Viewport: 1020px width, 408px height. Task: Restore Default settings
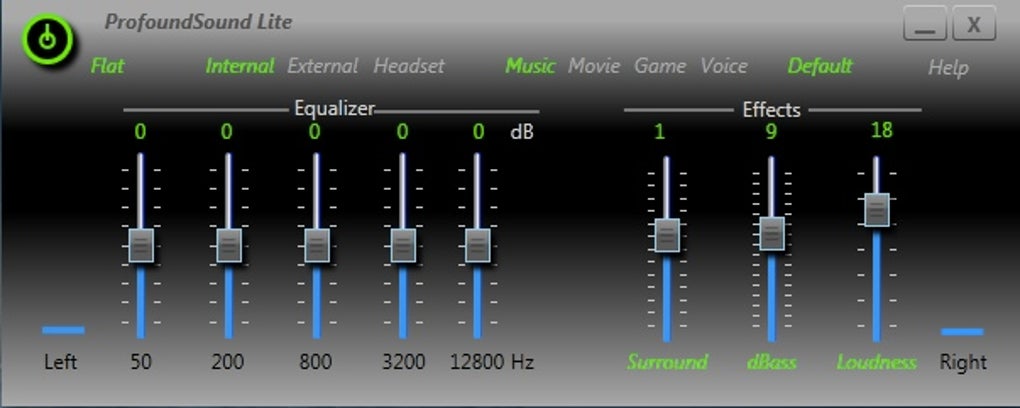[820, 66]
